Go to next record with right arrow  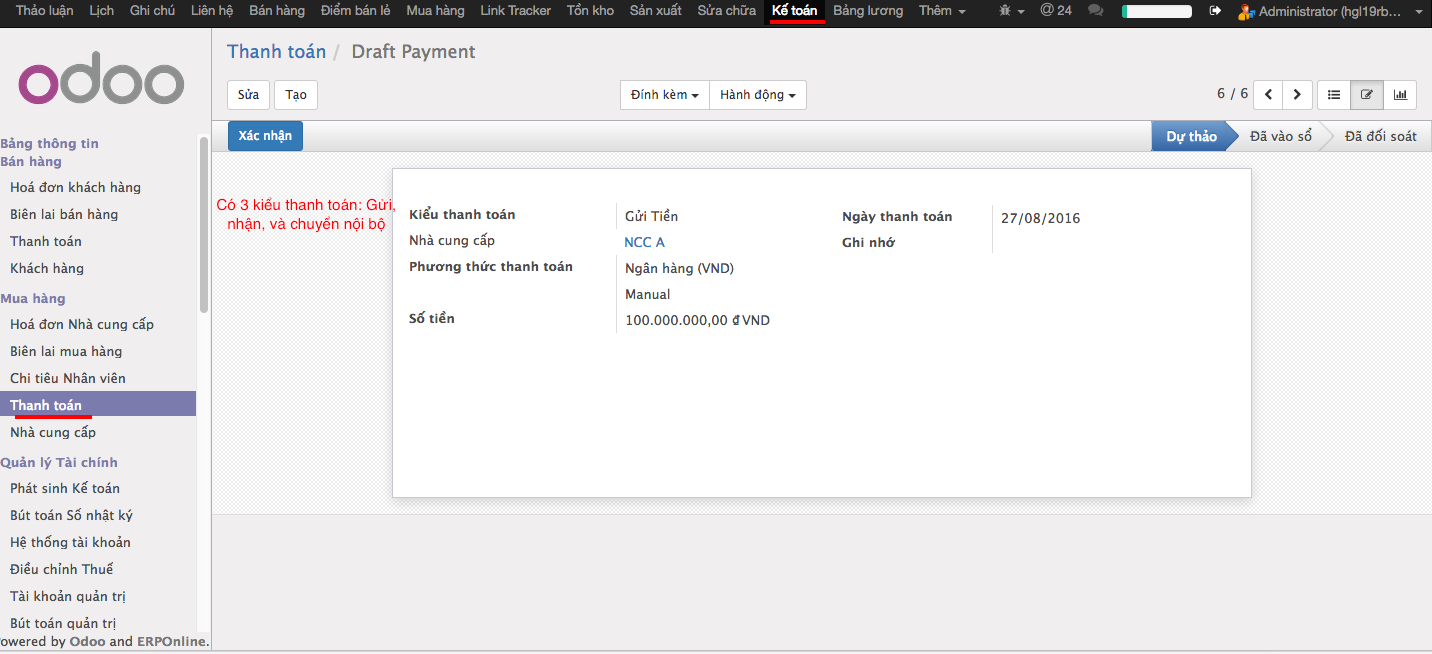click(1298, 94)
